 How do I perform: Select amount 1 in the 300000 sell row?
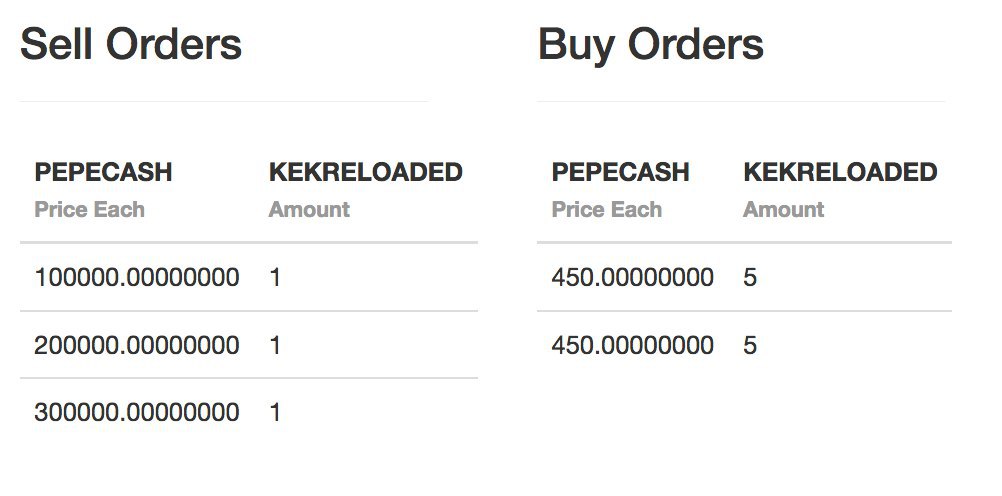coord(275,412)
